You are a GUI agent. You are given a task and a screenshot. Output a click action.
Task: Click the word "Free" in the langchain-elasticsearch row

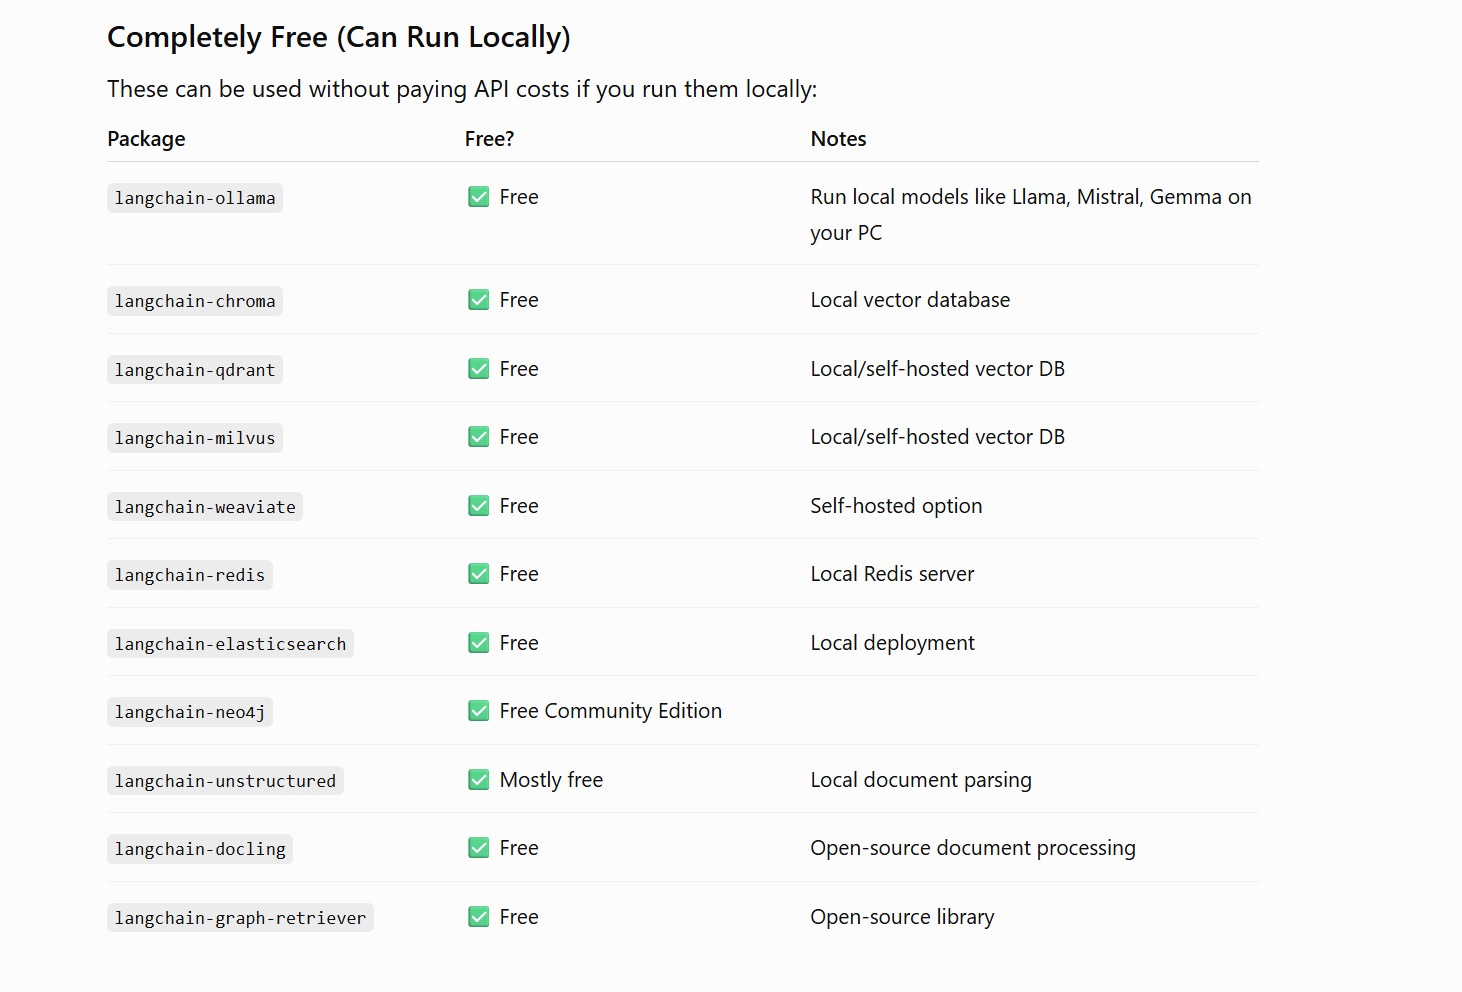[519, 643]
